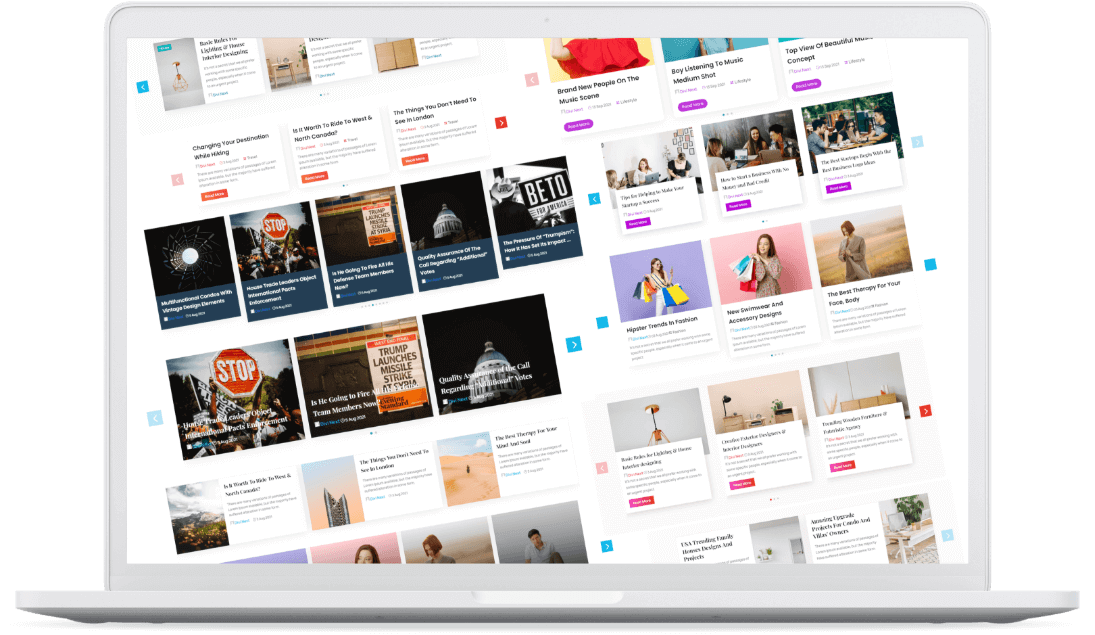
Task: Click purple Read More under Boy Listening To Music
Action: pos(692,105)
